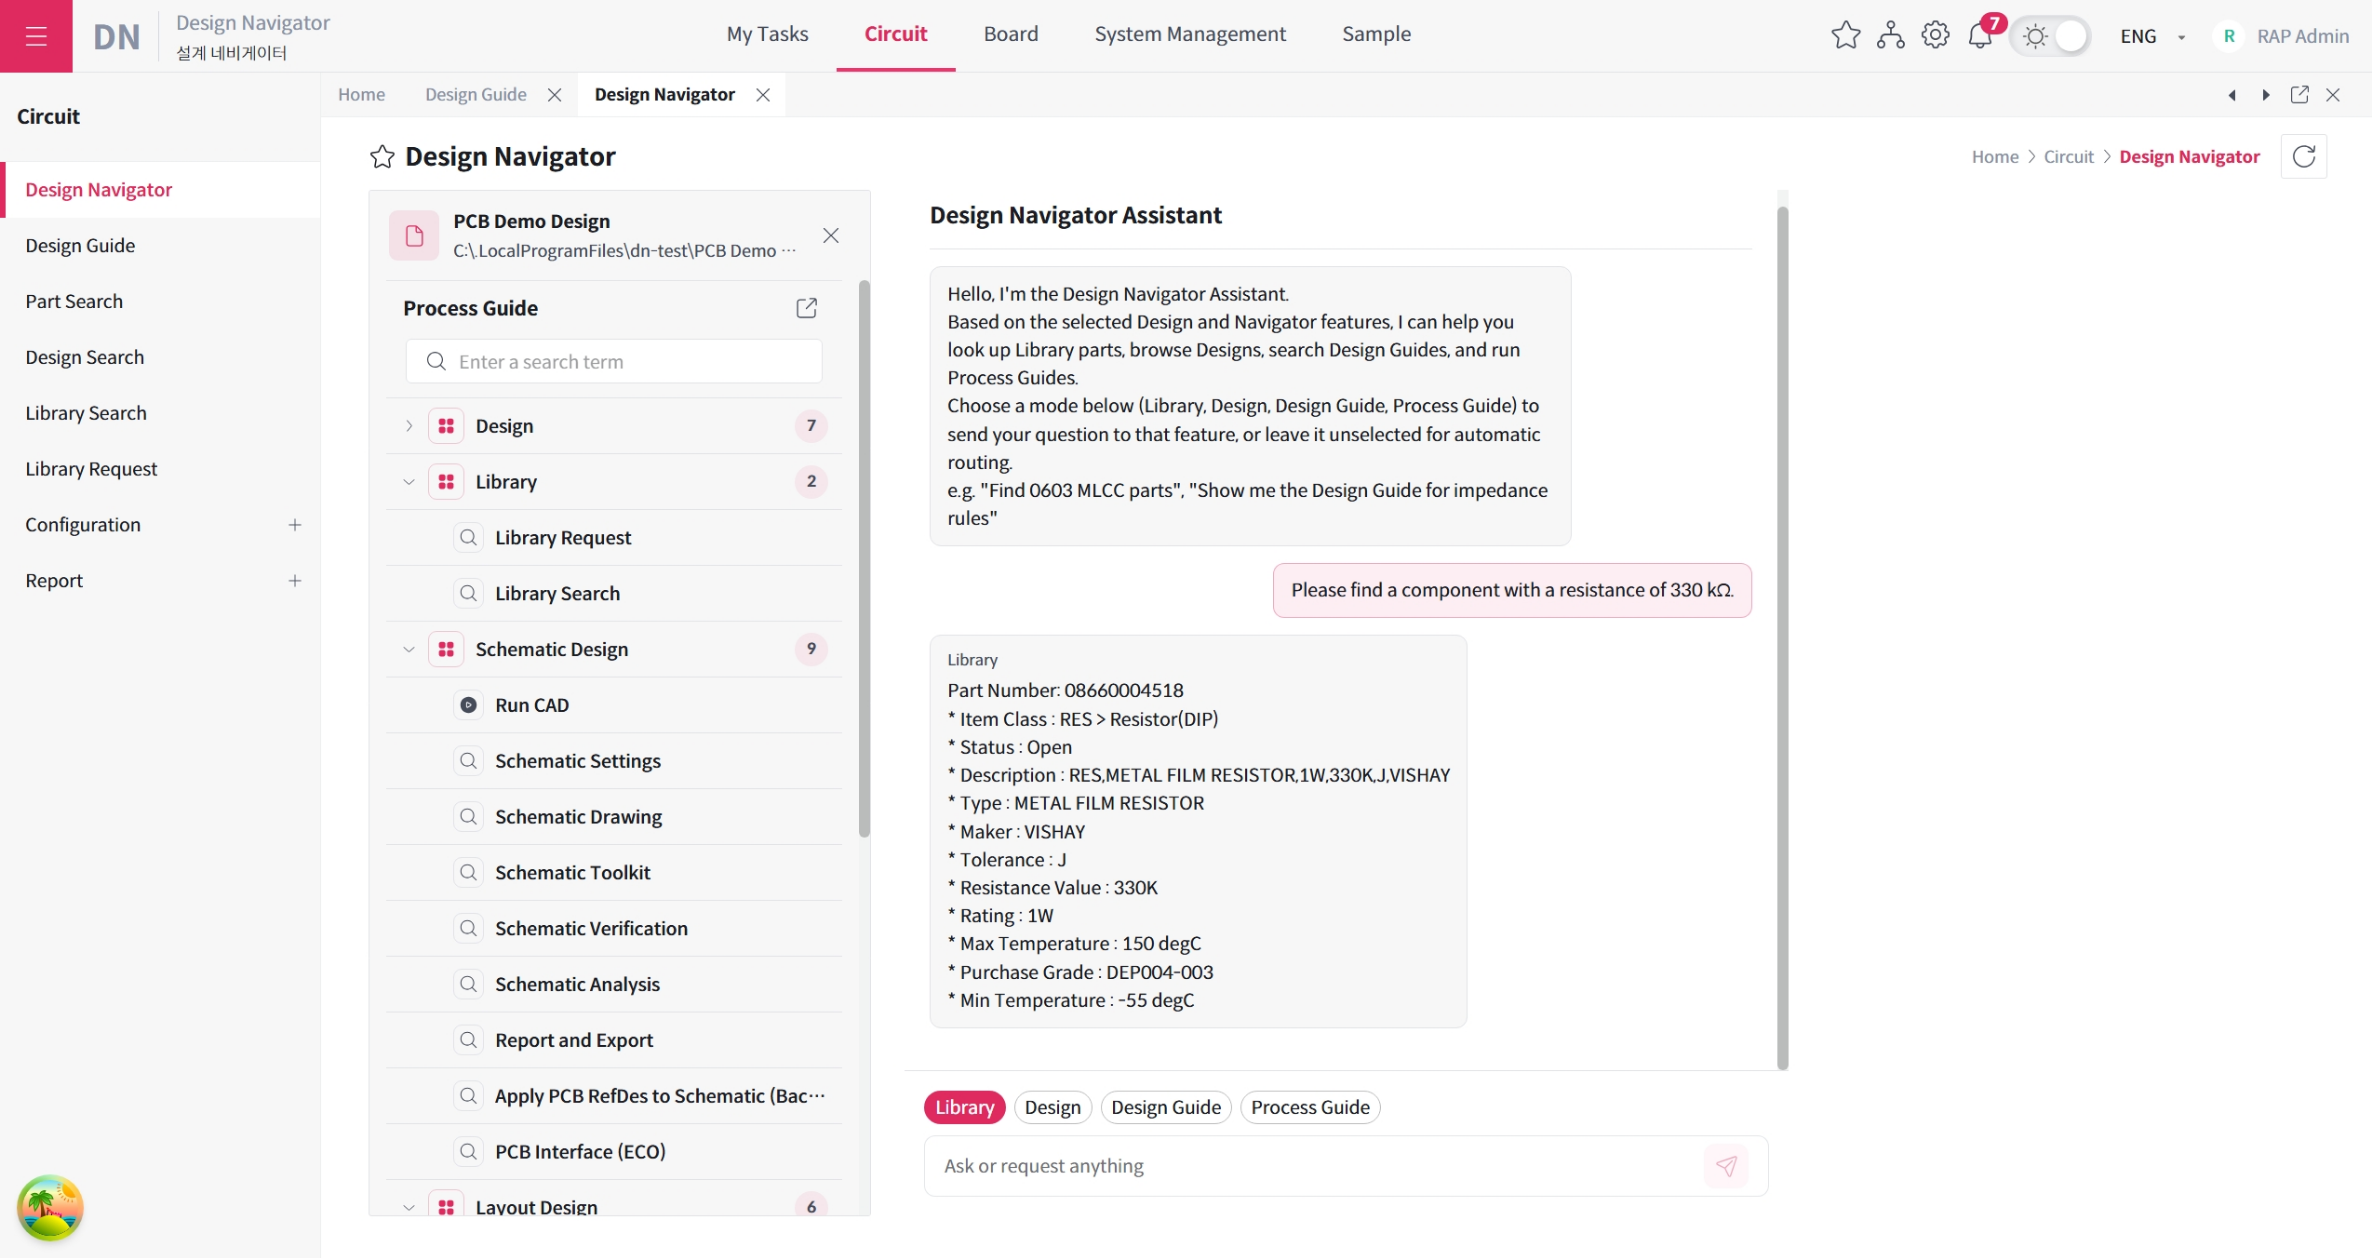Collapse the Schematic Design group
Image resolution: width=2372 pixels, height=1258 pixels.
(409, 650)
